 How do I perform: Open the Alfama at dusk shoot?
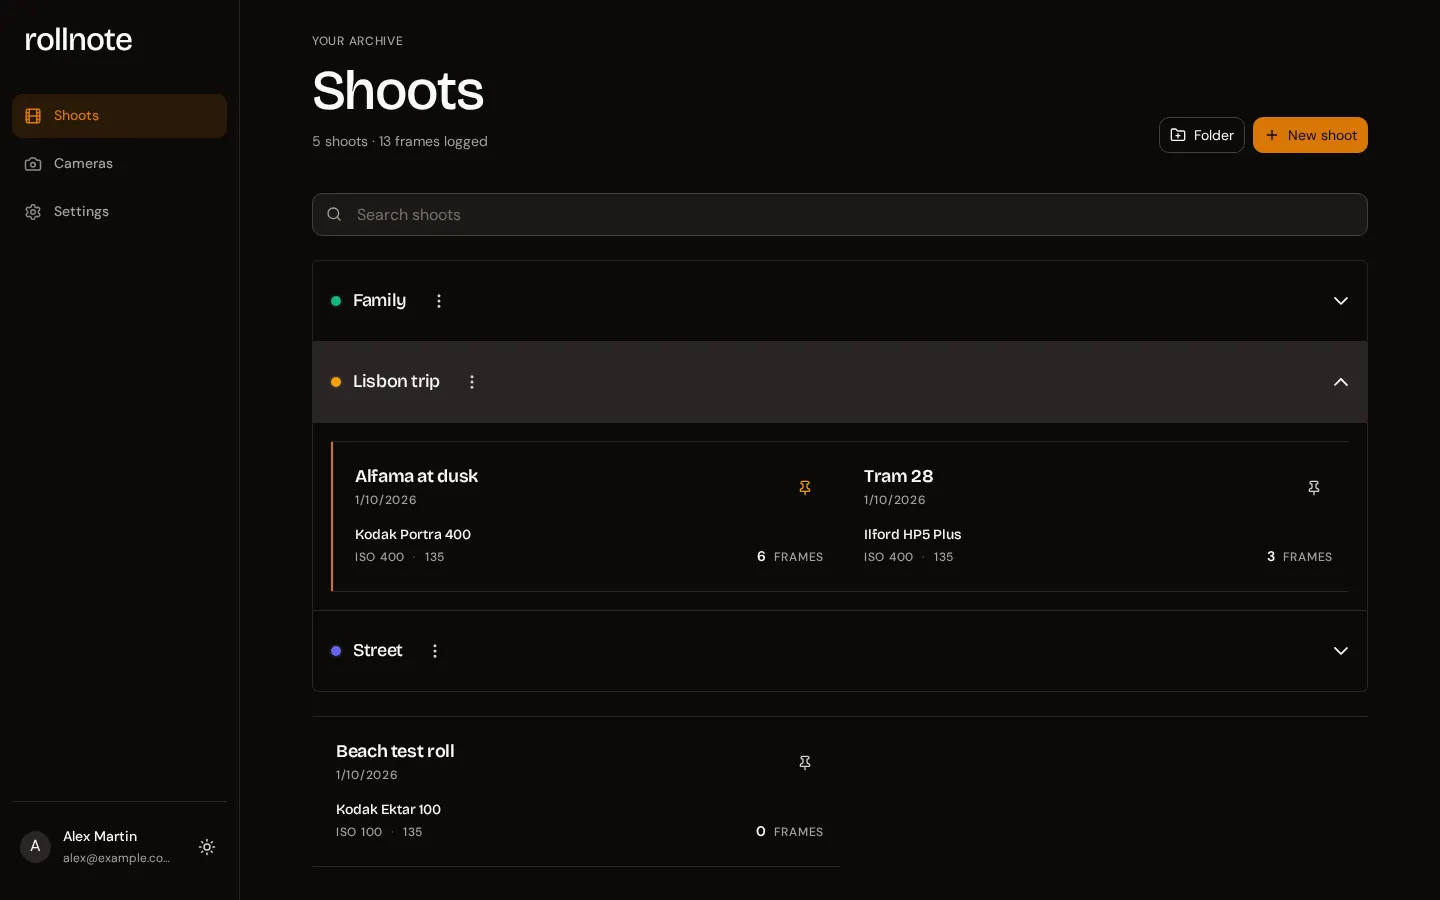pyautogui.click(x=585, y=516)
